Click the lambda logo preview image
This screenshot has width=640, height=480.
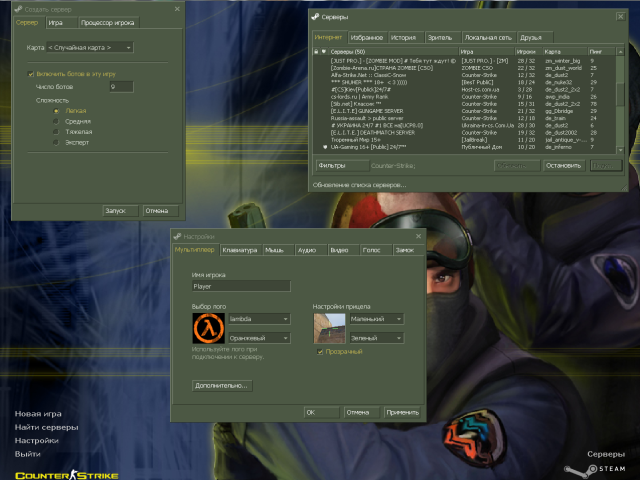208,328
